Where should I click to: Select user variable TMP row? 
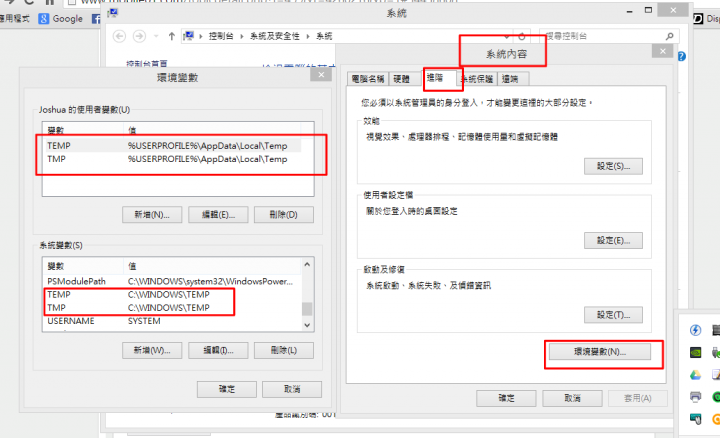(x=173, y=159)
